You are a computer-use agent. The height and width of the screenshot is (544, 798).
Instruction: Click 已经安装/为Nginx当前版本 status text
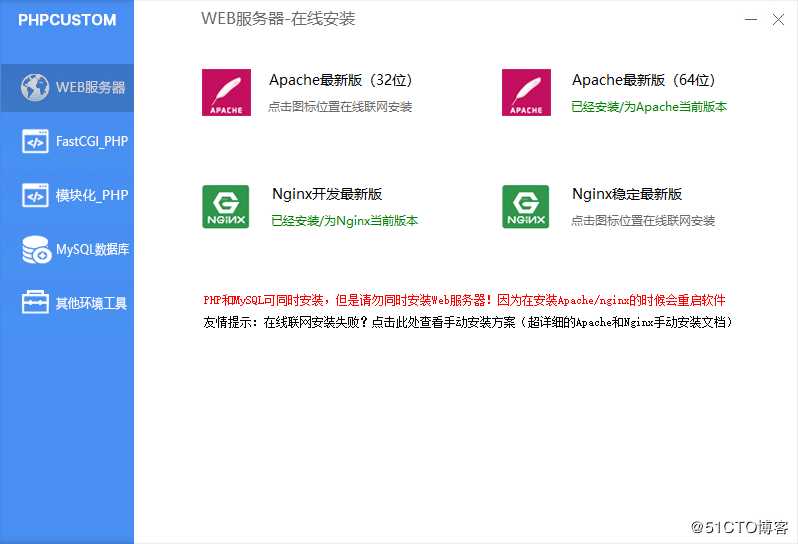pos(345,221)
